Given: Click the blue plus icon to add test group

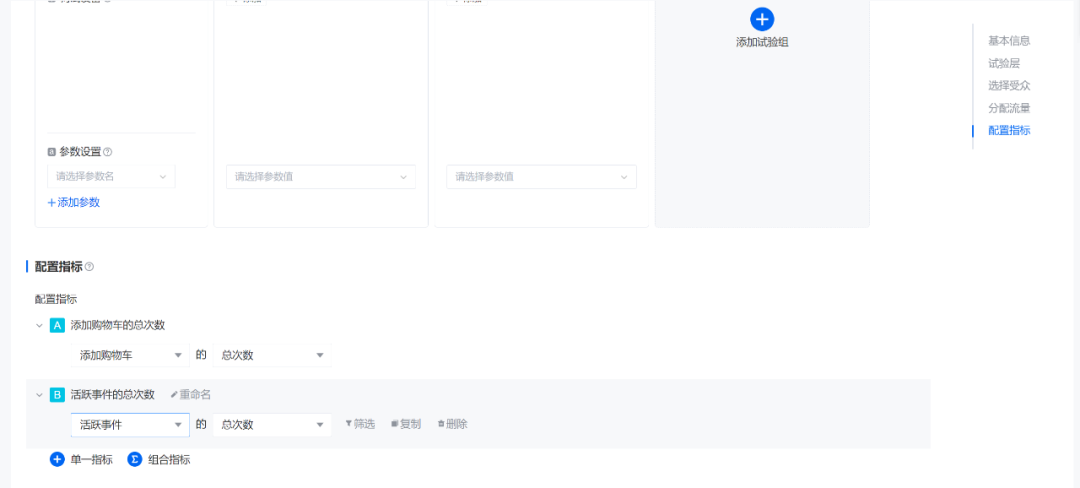Looking at the screenshot, I should 762,19.
